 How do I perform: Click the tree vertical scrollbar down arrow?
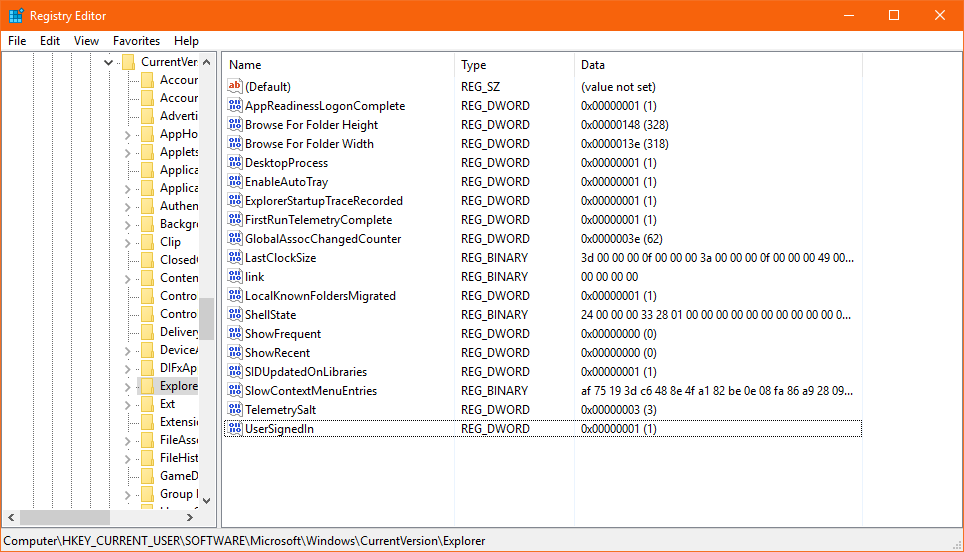coord(207,500)
